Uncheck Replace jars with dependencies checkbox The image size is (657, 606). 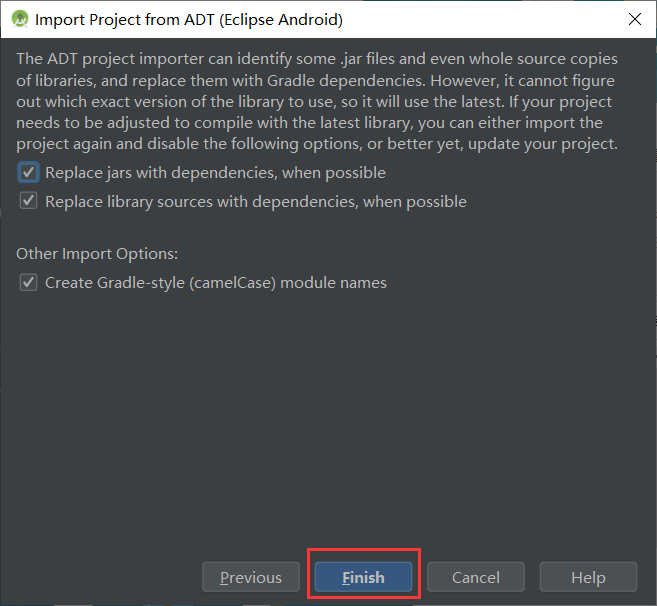click(28, 172)
